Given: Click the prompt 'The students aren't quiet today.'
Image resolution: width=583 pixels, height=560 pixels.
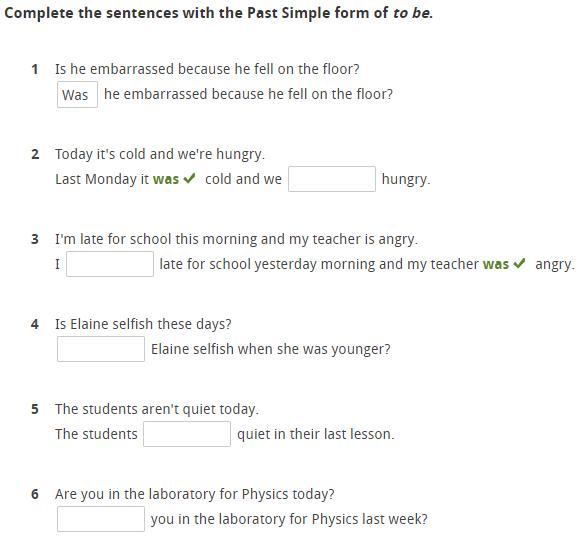Looking at the screenshot, I should pyautogui.click(x=157, y=409).
